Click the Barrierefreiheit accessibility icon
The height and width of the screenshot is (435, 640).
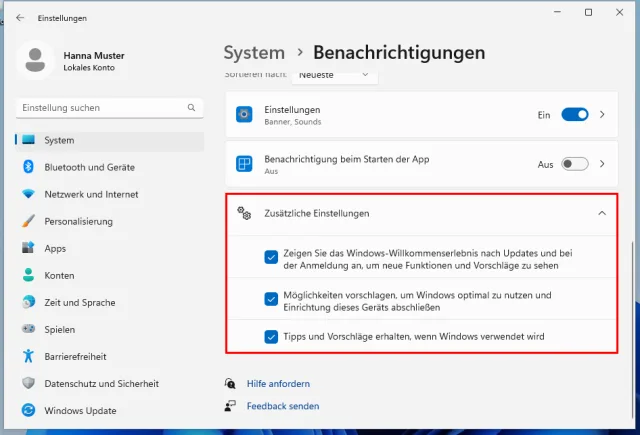pos(28,356)
